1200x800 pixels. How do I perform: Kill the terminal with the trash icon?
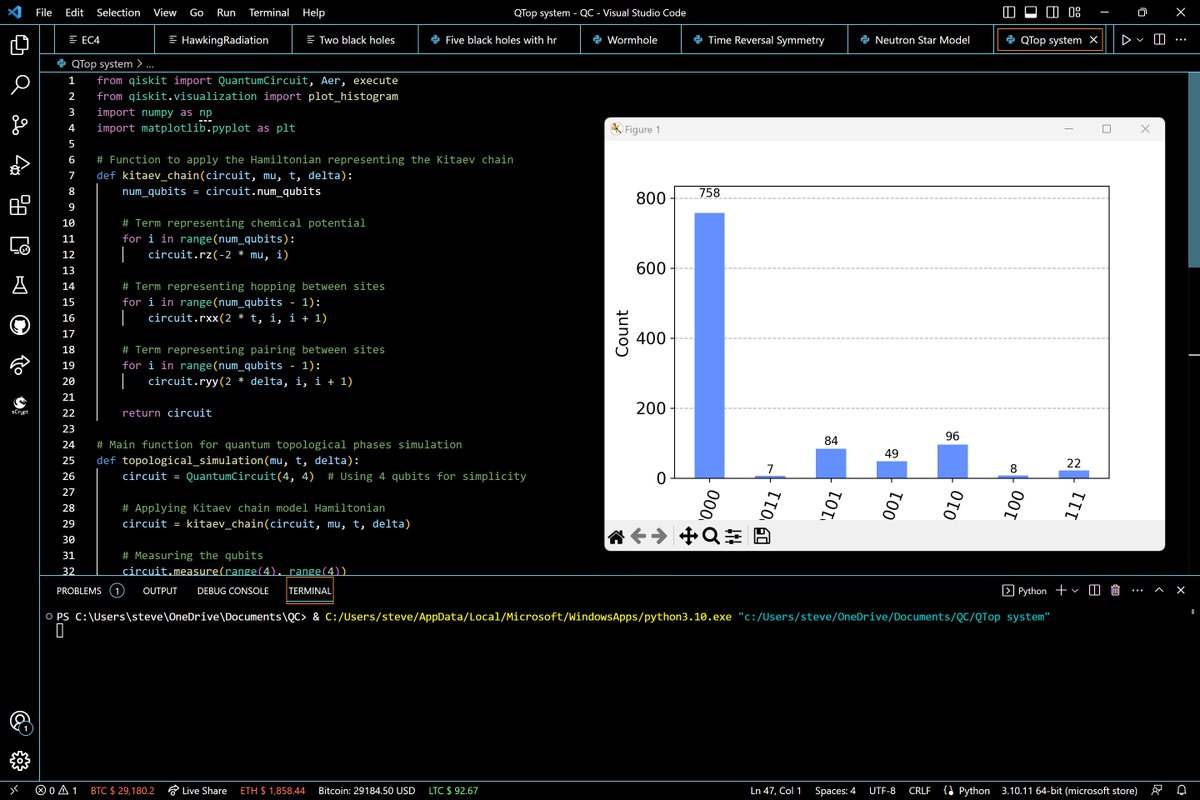coord(1115,591)
